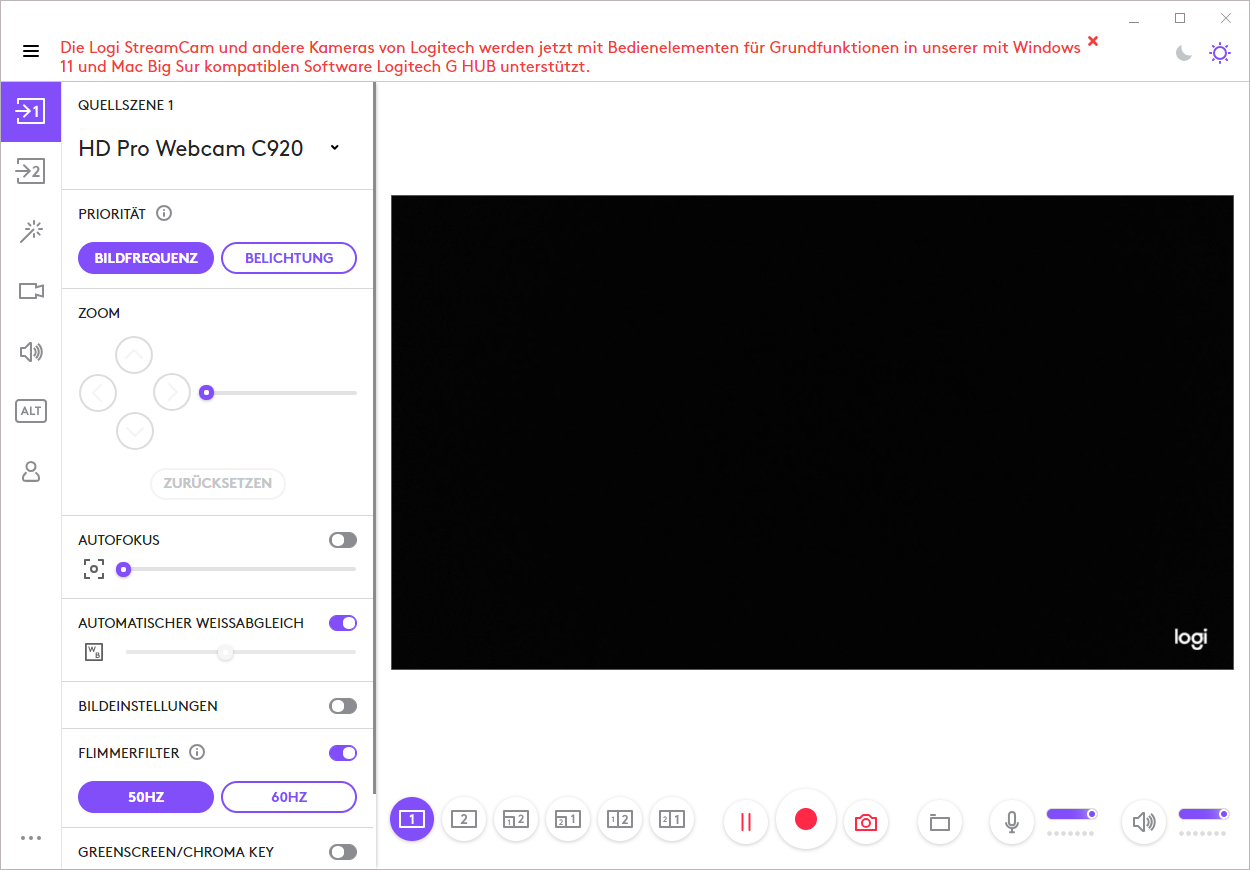The height and width of the screenshot is (870, 1250).
Task: Click the speaker volume slider
Action: 1204,814
